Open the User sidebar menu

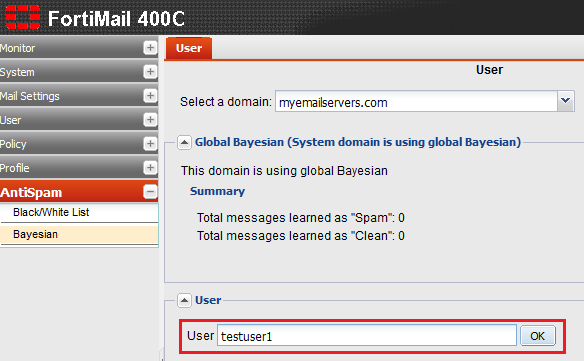79,120
